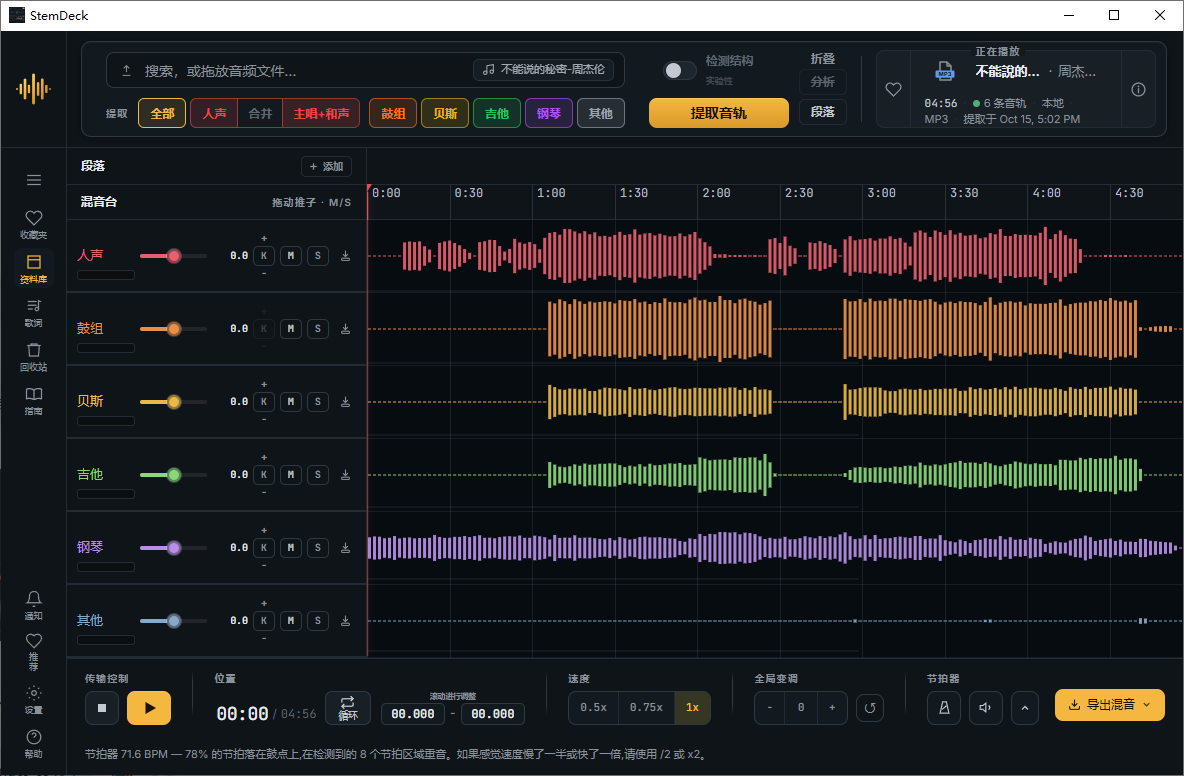Click the 折叠 collapse control

pos(822,59)
